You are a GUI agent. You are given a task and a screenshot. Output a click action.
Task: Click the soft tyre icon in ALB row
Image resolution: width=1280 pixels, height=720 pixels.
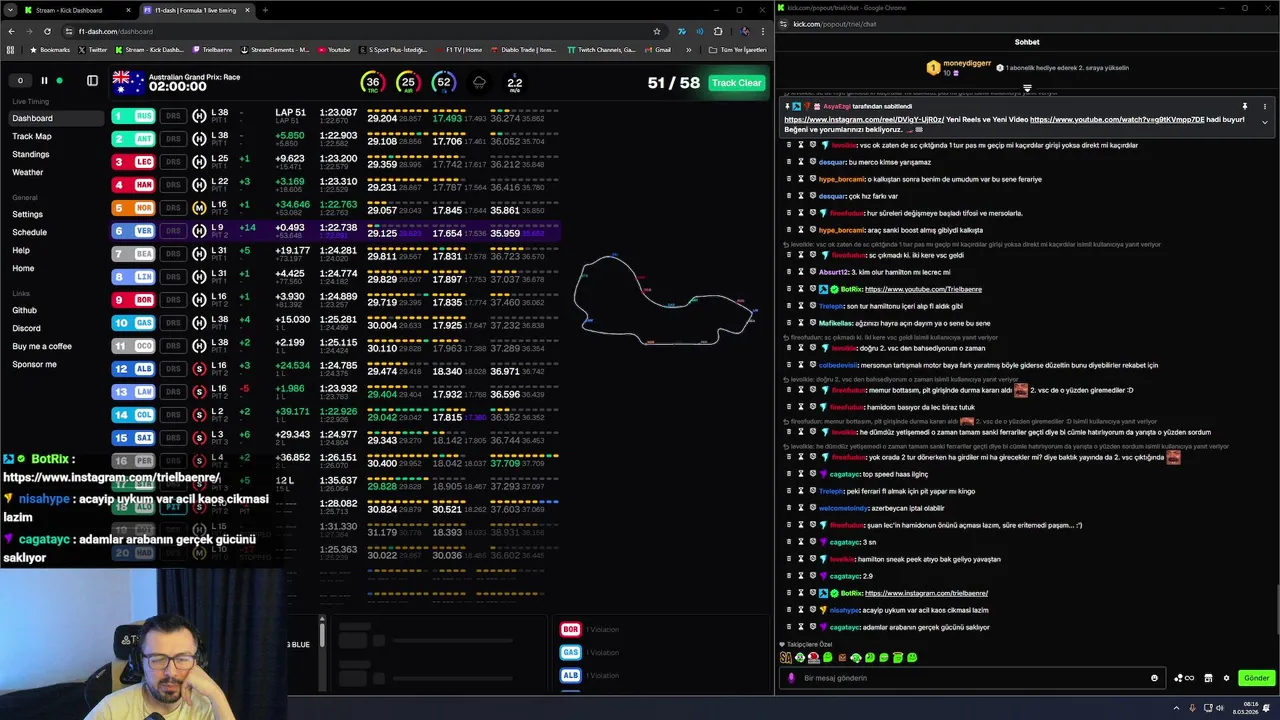point(199,369)
